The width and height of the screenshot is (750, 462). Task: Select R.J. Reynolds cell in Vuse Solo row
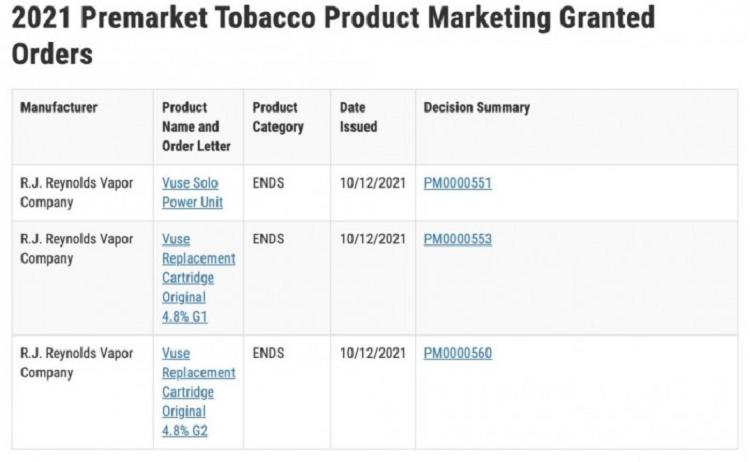click(77, 192)
